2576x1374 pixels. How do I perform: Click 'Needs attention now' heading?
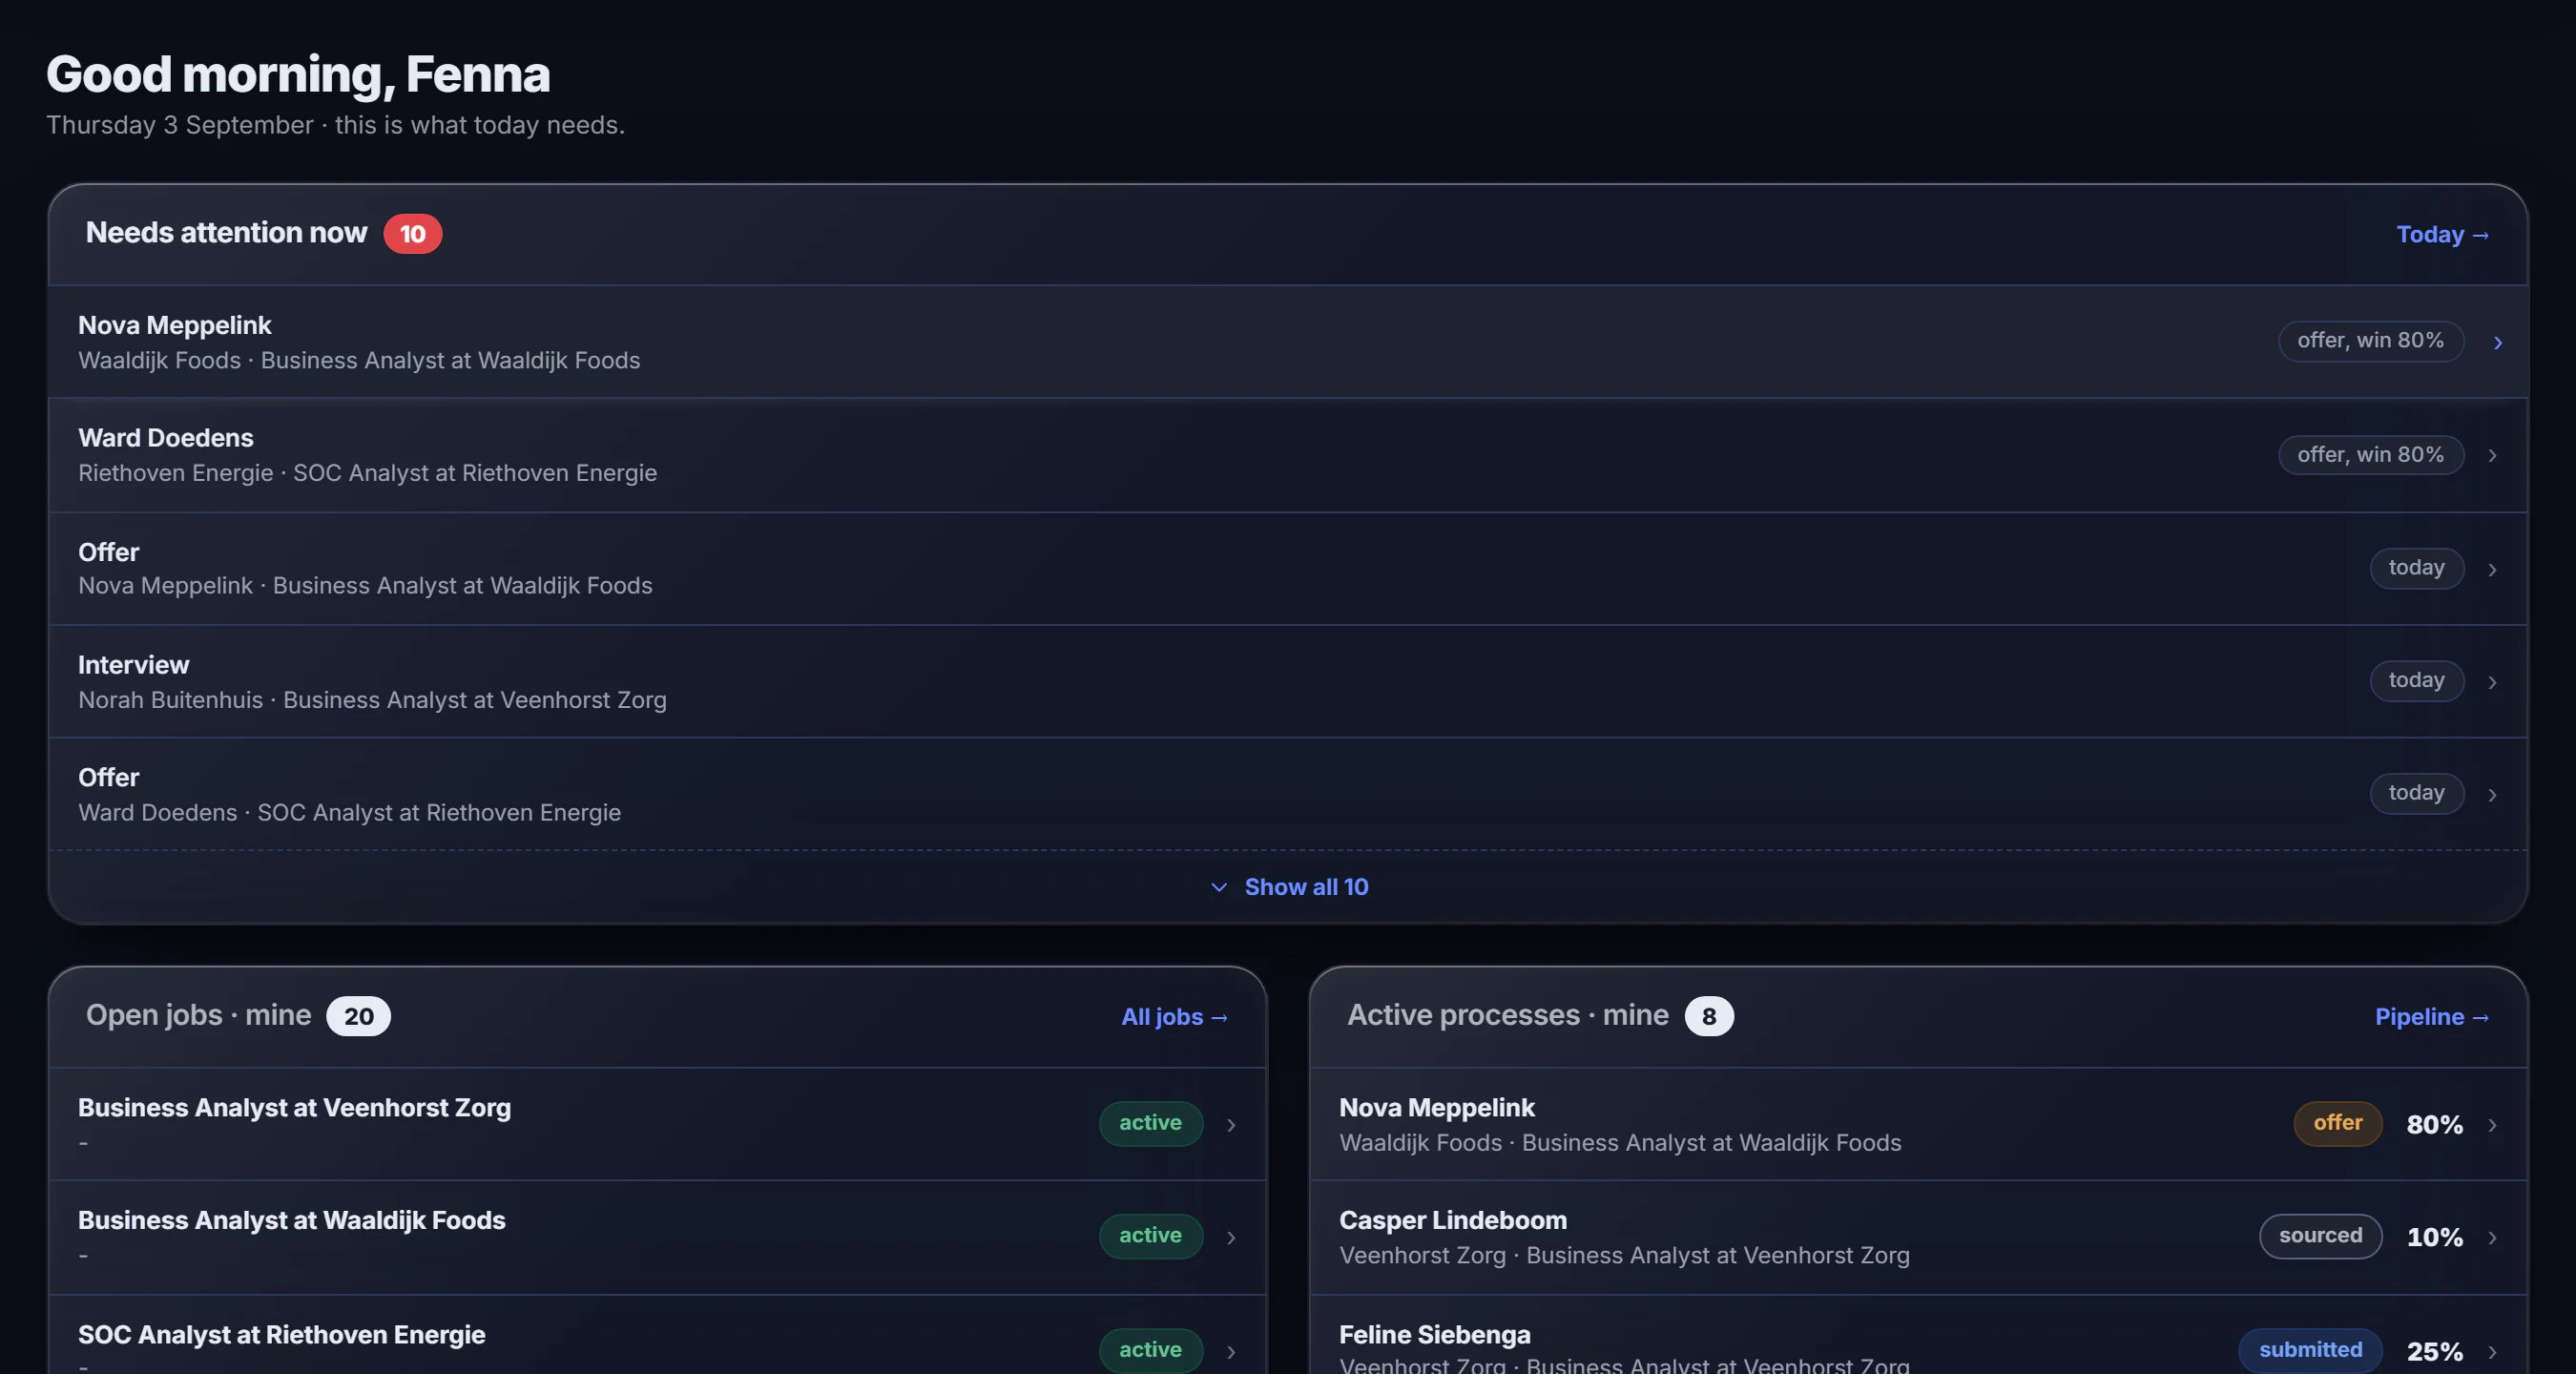pos(226,232)
